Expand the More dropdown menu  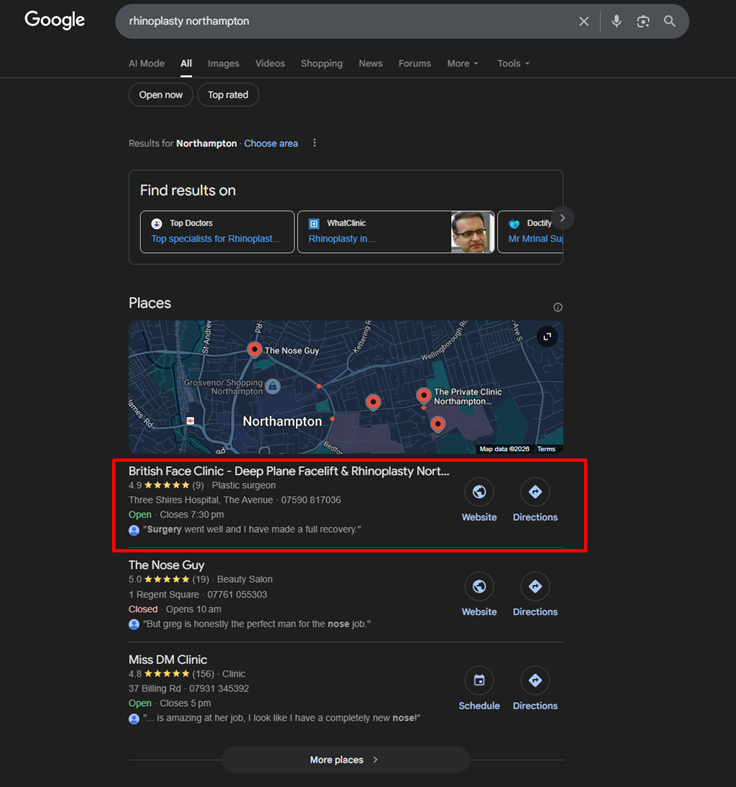[x=462, y=64]
